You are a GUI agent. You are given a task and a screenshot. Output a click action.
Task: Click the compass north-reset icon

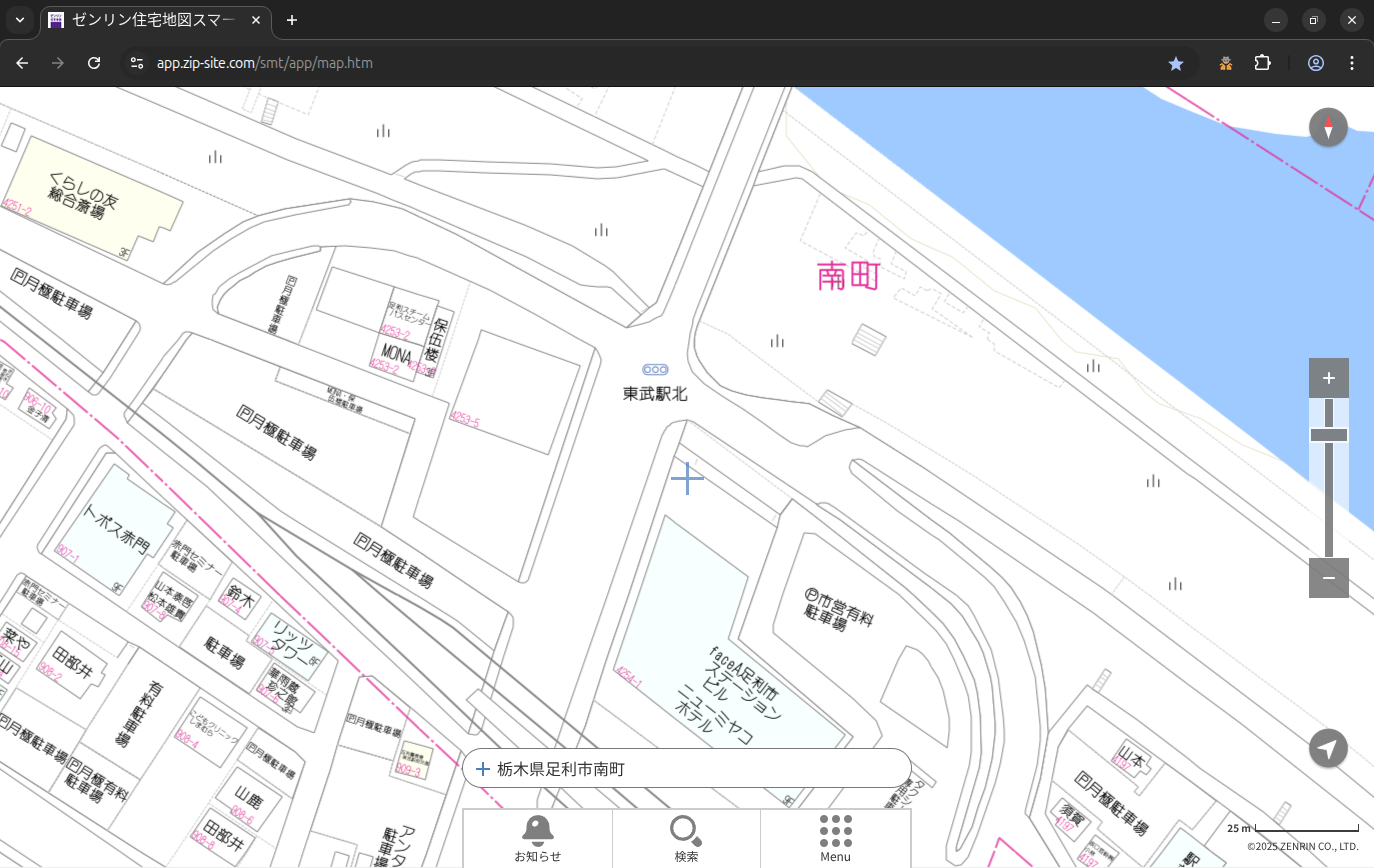tap(1328, 128)
